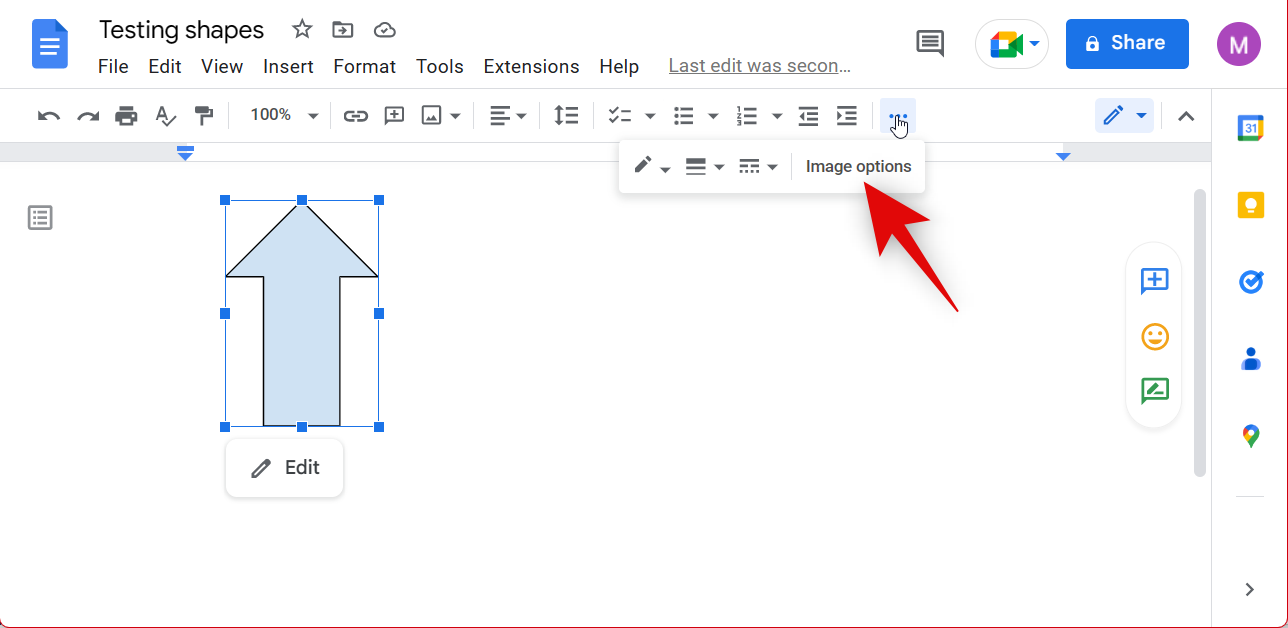Select the Paint format roller icon

point(204,116)
